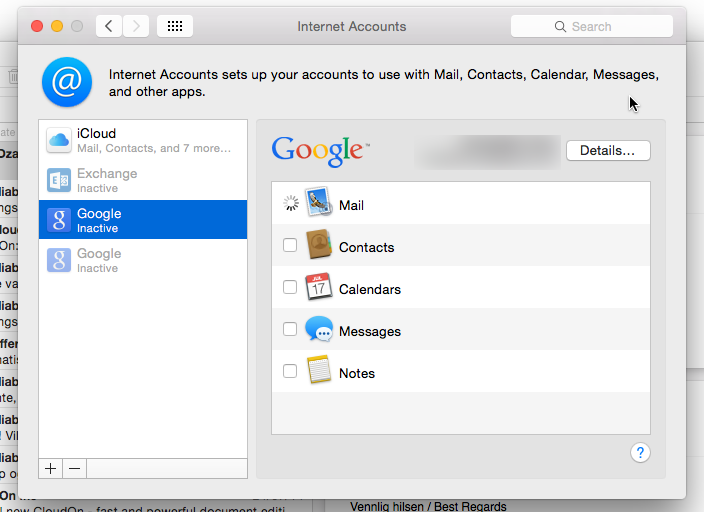Add an account with the plus button

point(51,468)
